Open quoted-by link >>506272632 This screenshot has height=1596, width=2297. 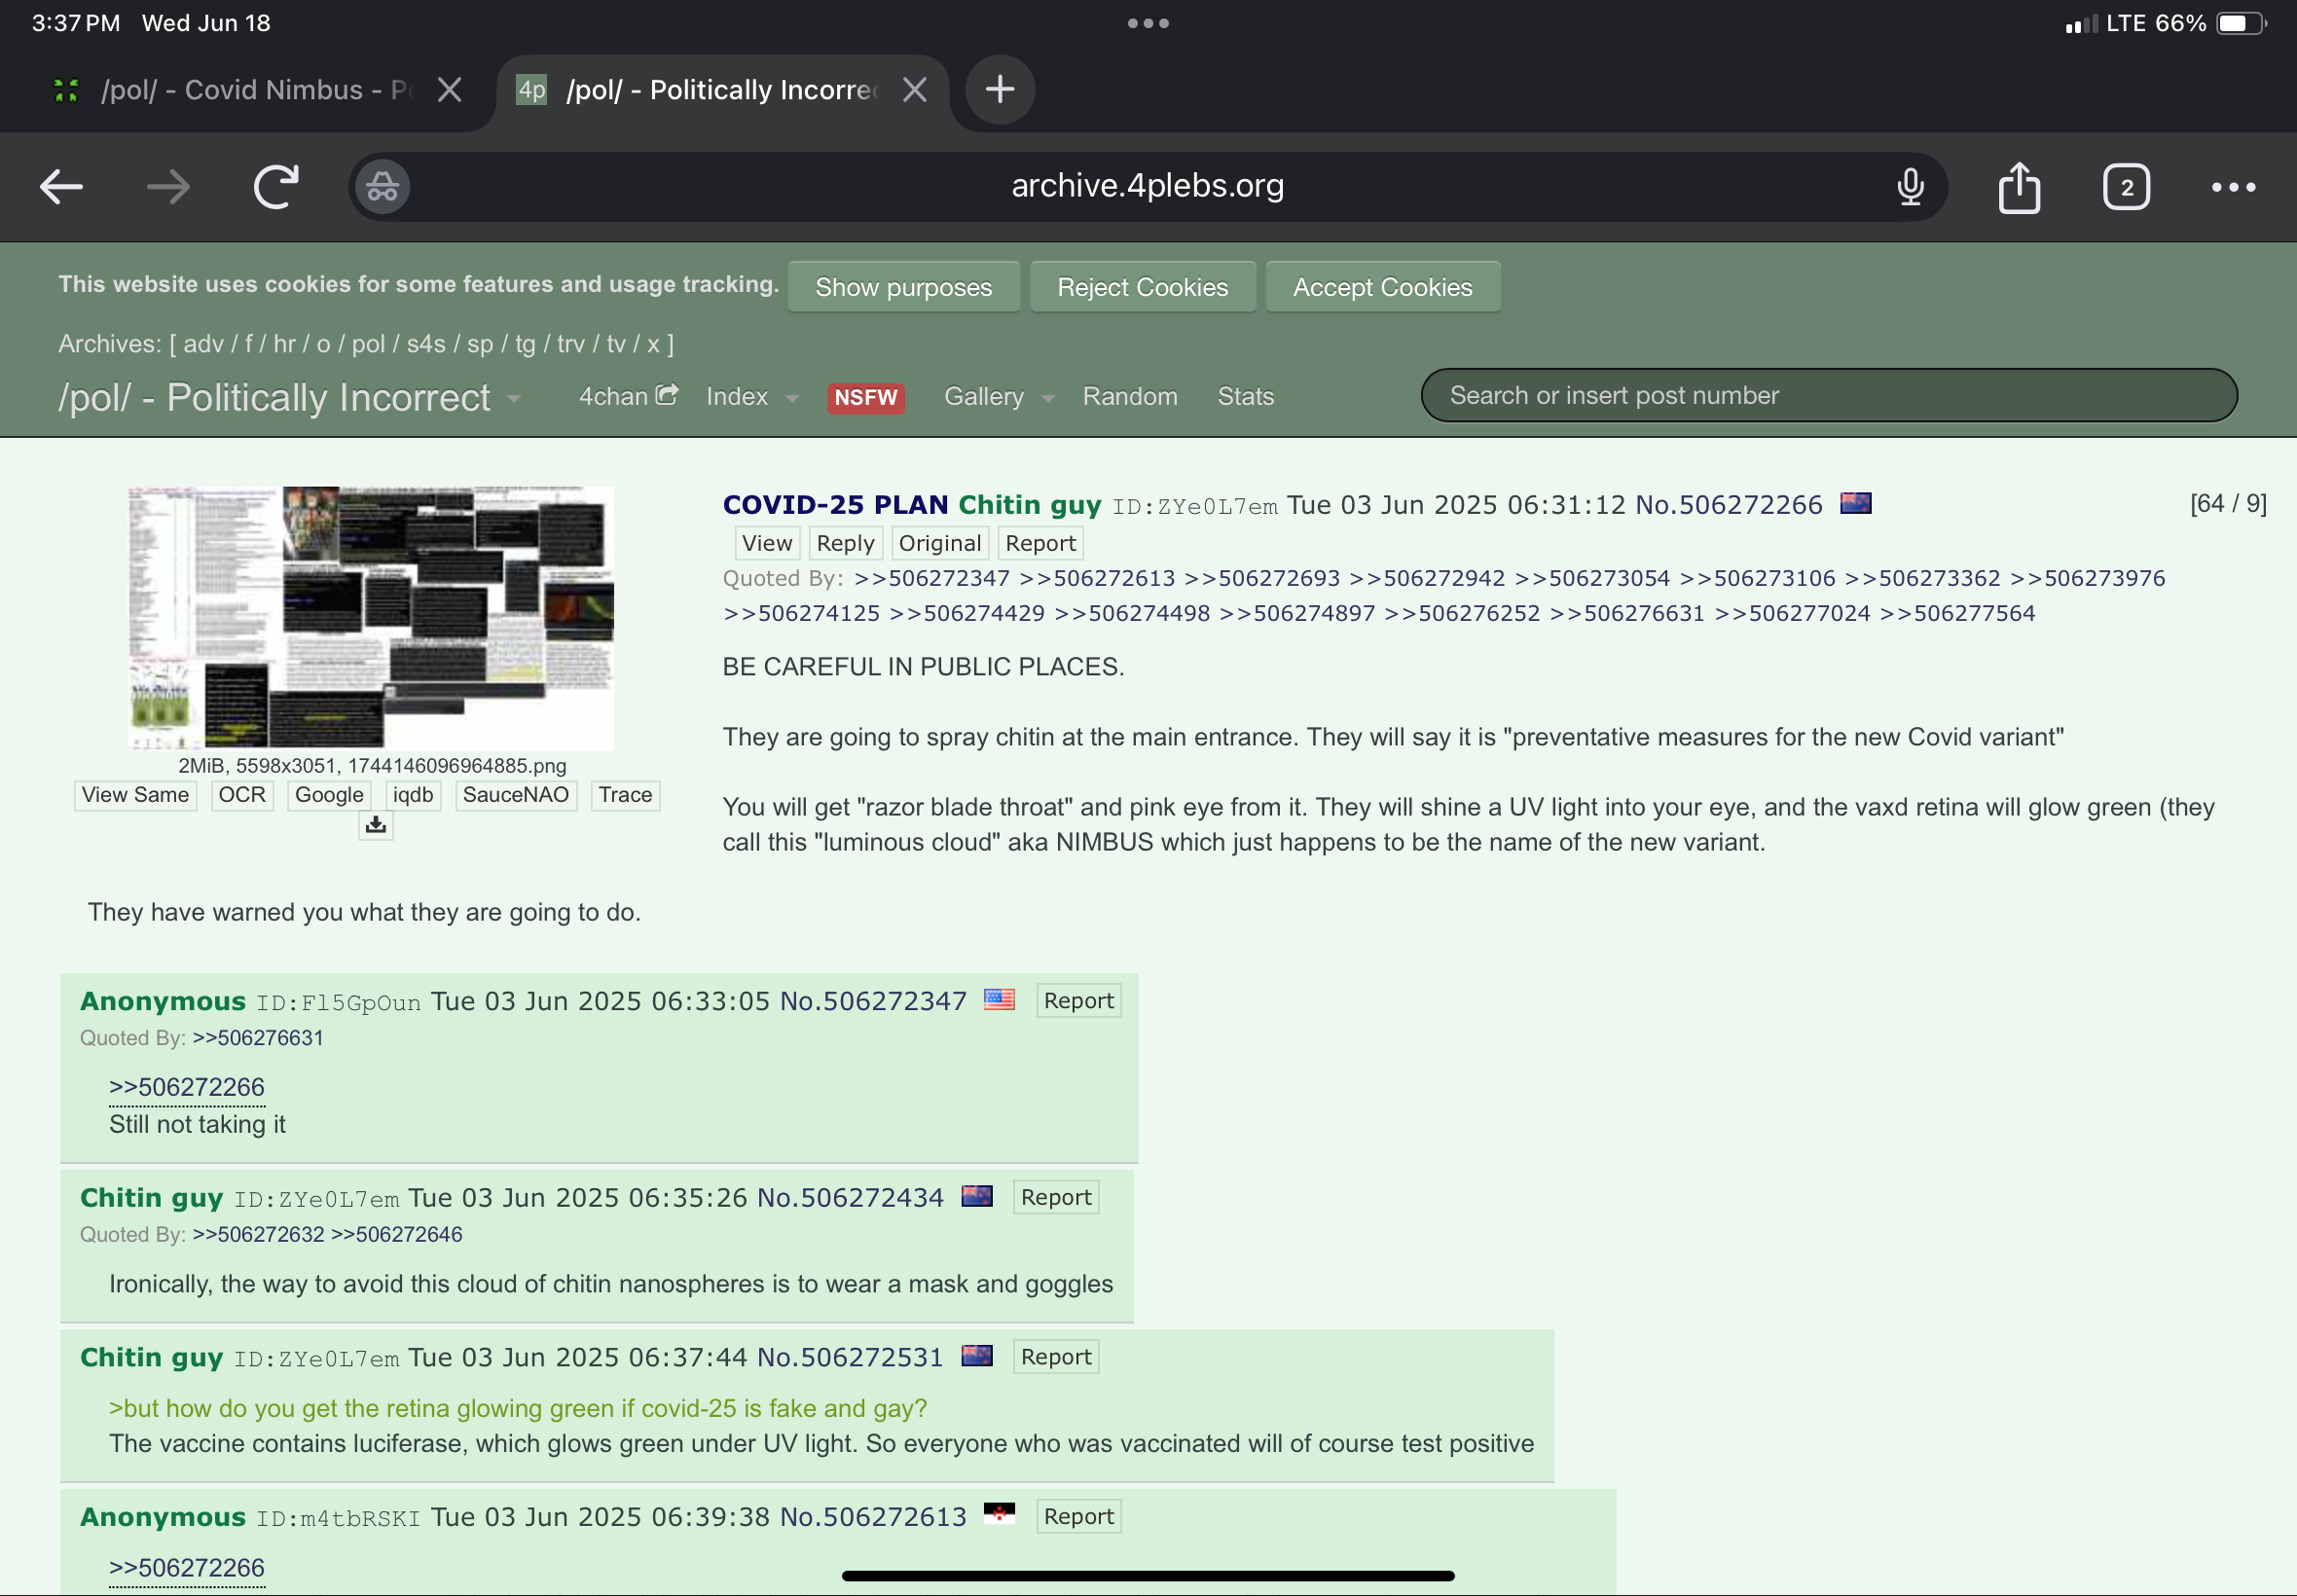(x=258, y=1235)
